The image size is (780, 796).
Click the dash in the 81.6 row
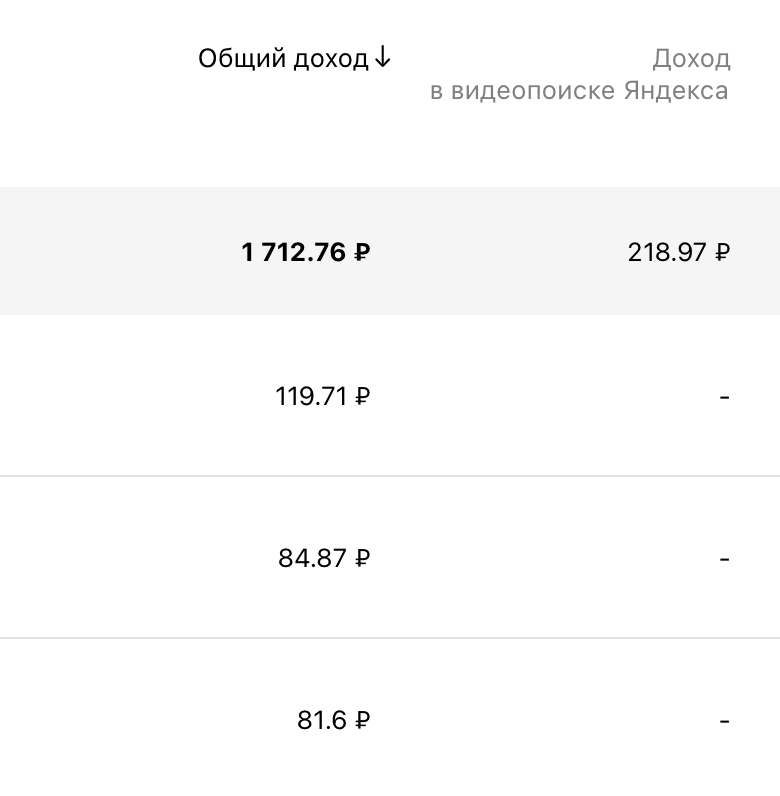click(725, 721)
